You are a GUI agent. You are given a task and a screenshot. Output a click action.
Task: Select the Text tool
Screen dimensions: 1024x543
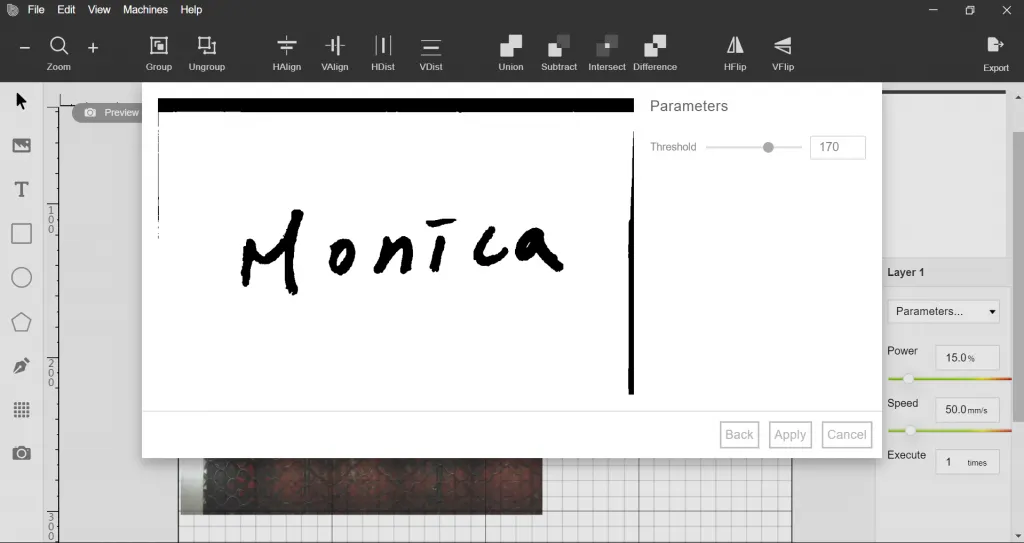22,189
